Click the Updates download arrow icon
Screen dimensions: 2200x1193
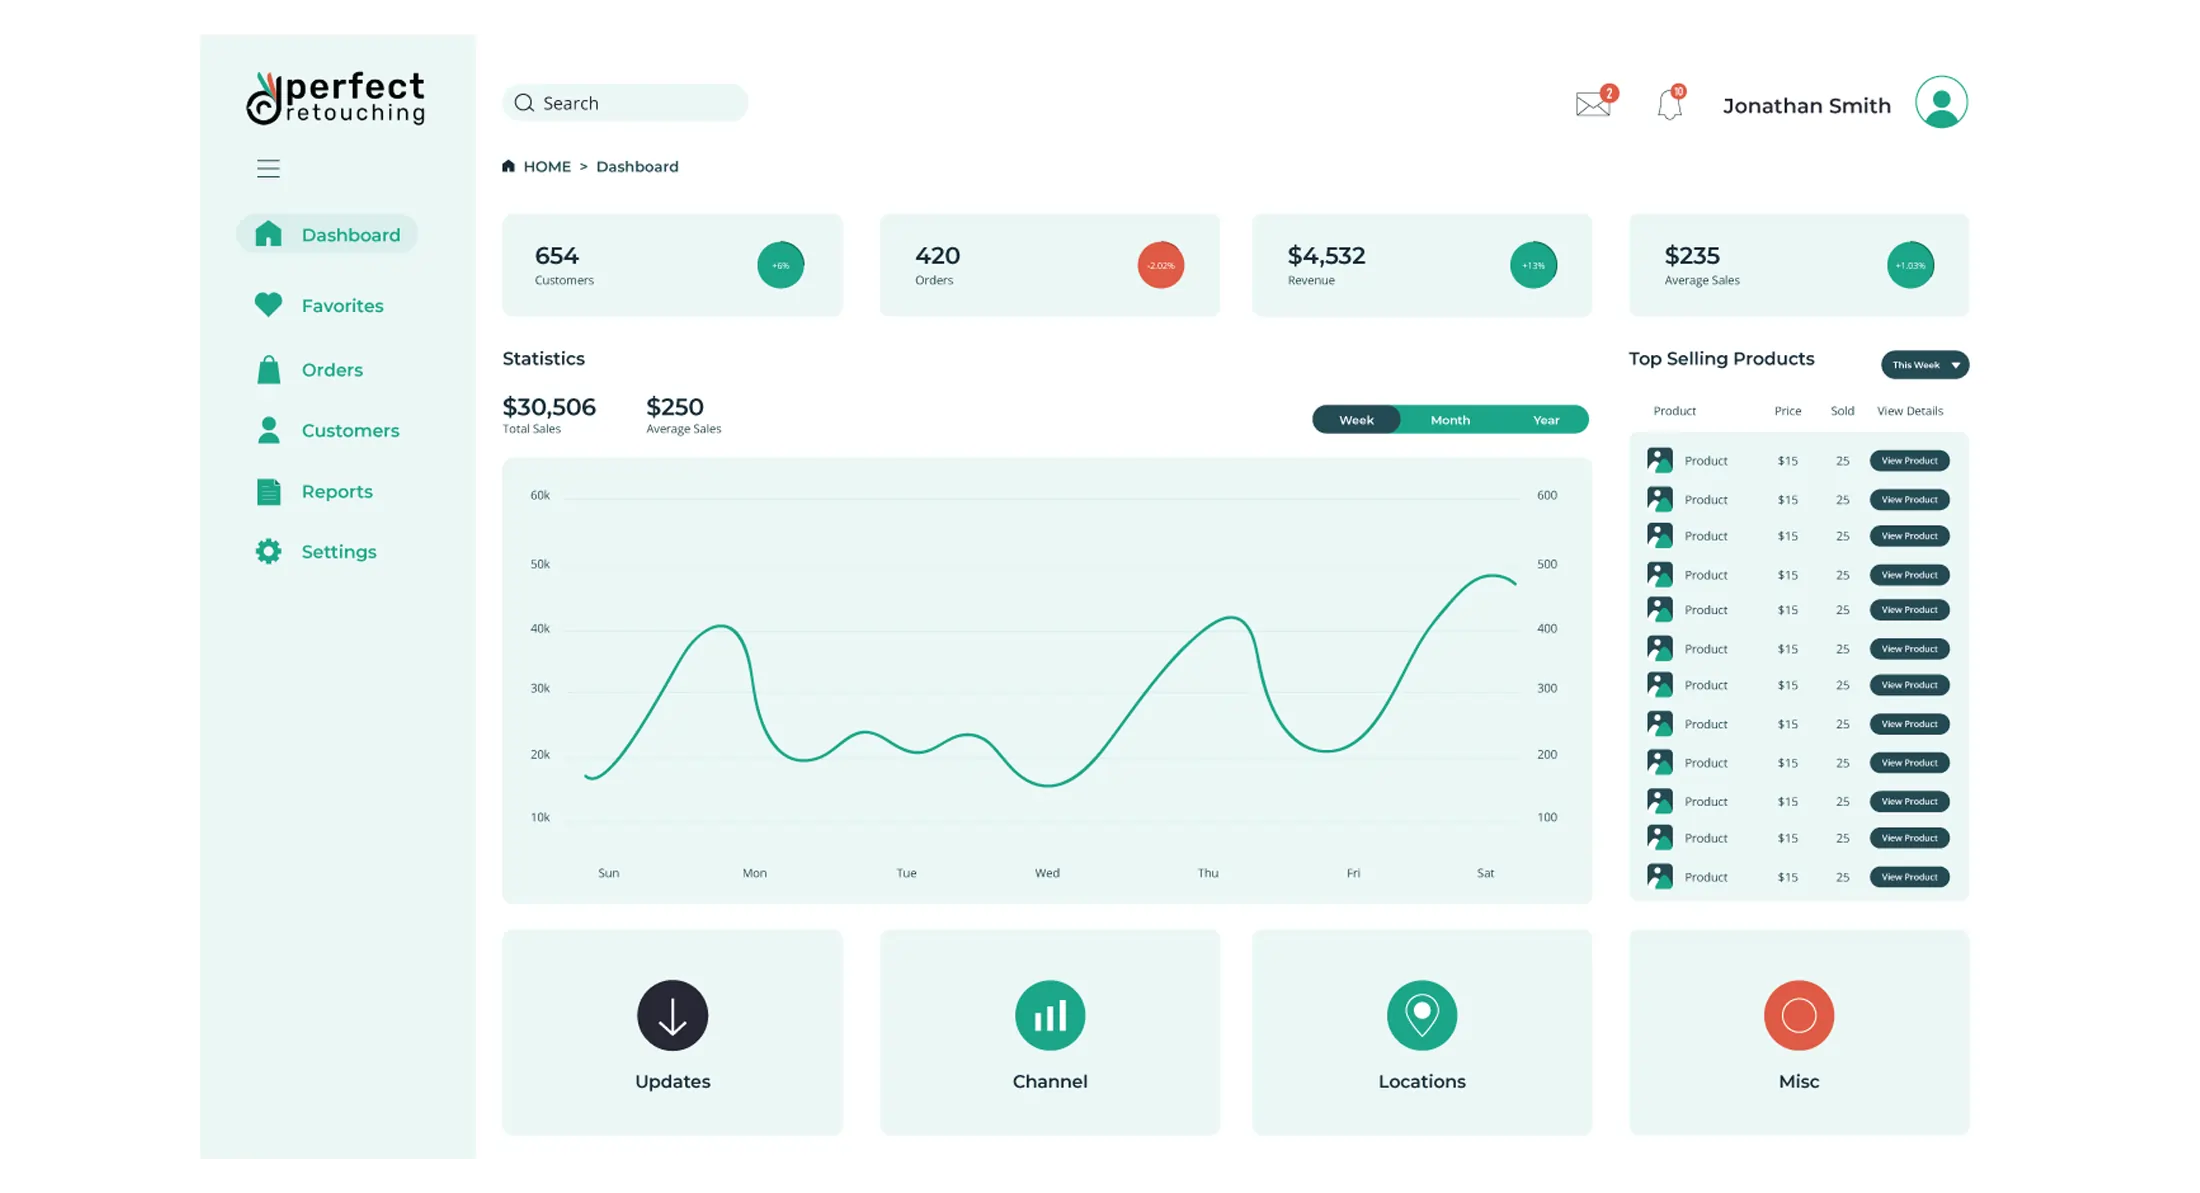tap(673, 1014)
